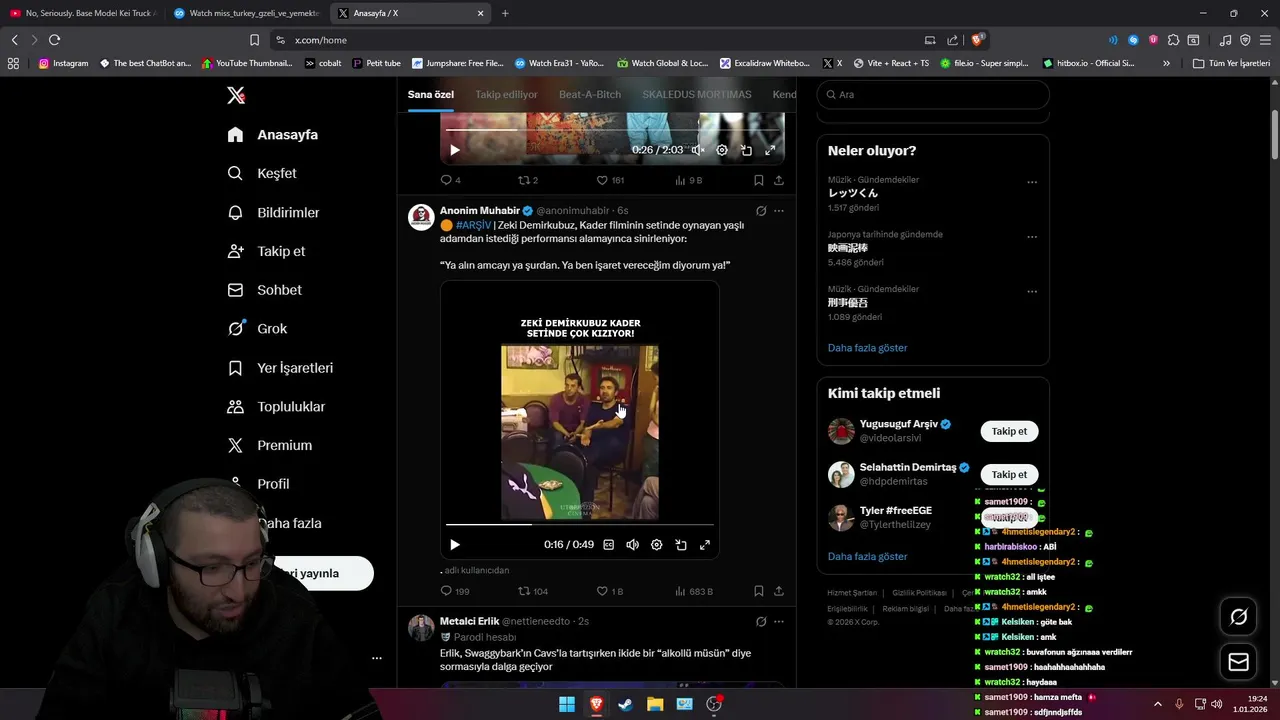Toggle captions on Zeki Demirkubuz video
1280x720 pixels.
coord(608,545)
